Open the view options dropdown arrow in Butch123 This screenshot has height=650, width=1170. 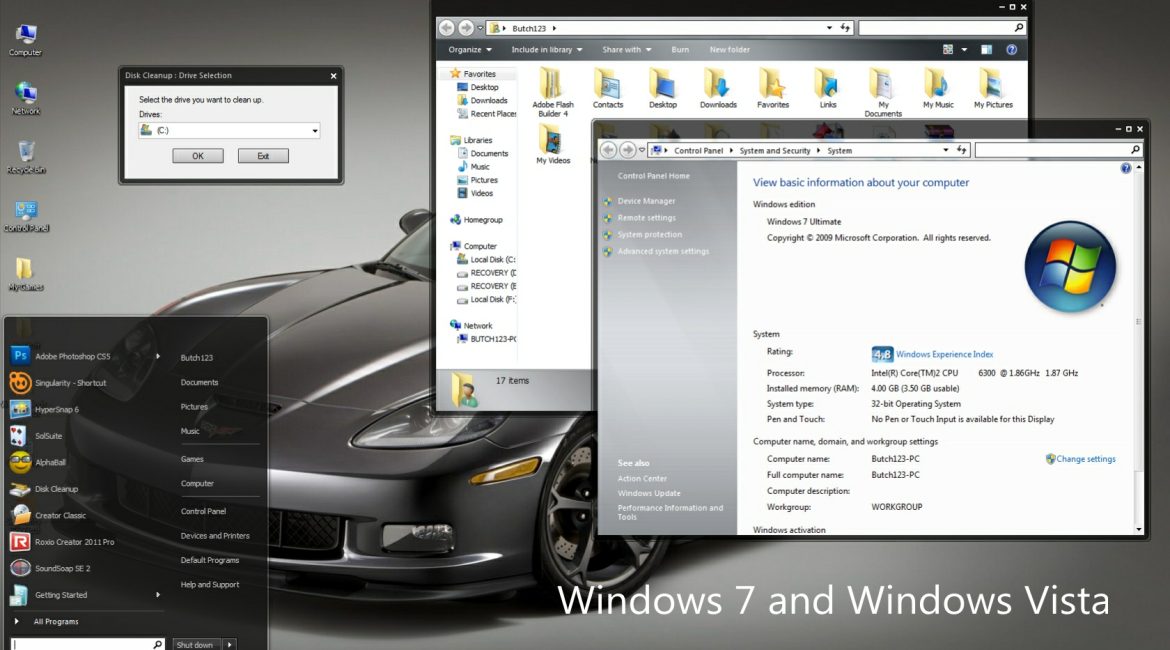(964, 50)
